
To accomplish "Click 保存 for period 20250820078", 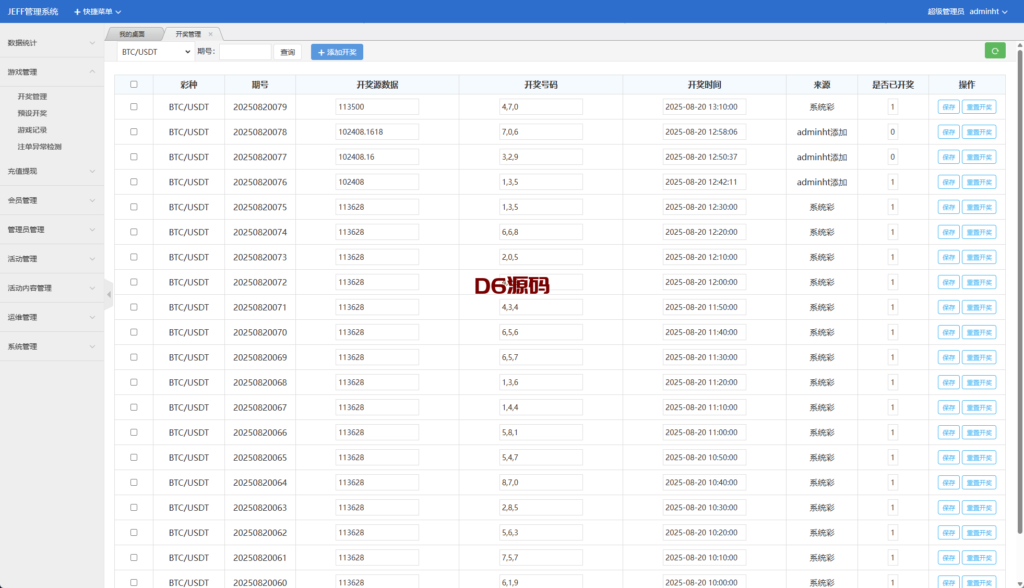I will click(x=947, y=132).
